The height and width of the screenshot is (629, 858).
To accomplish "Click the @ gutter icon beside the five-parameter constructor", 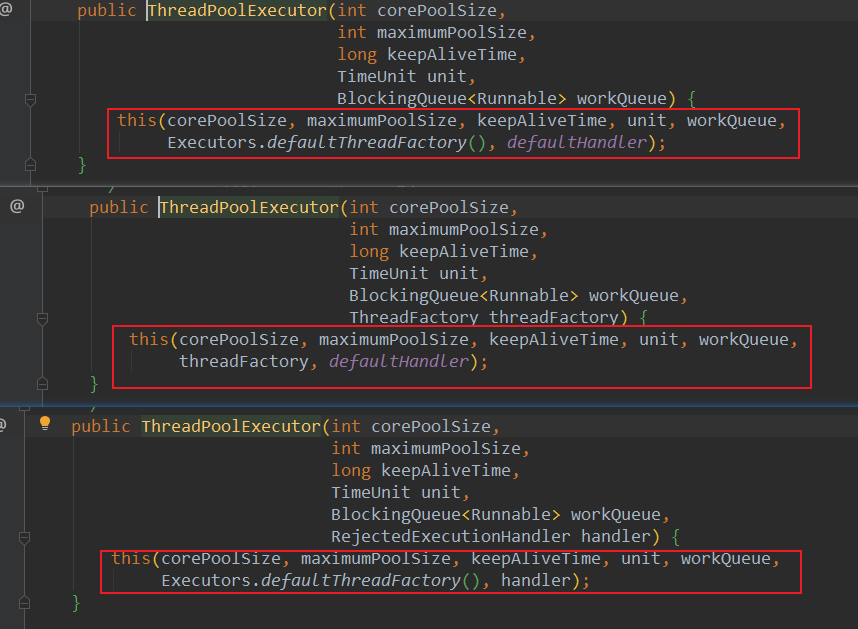I will [x=5, y=9].
